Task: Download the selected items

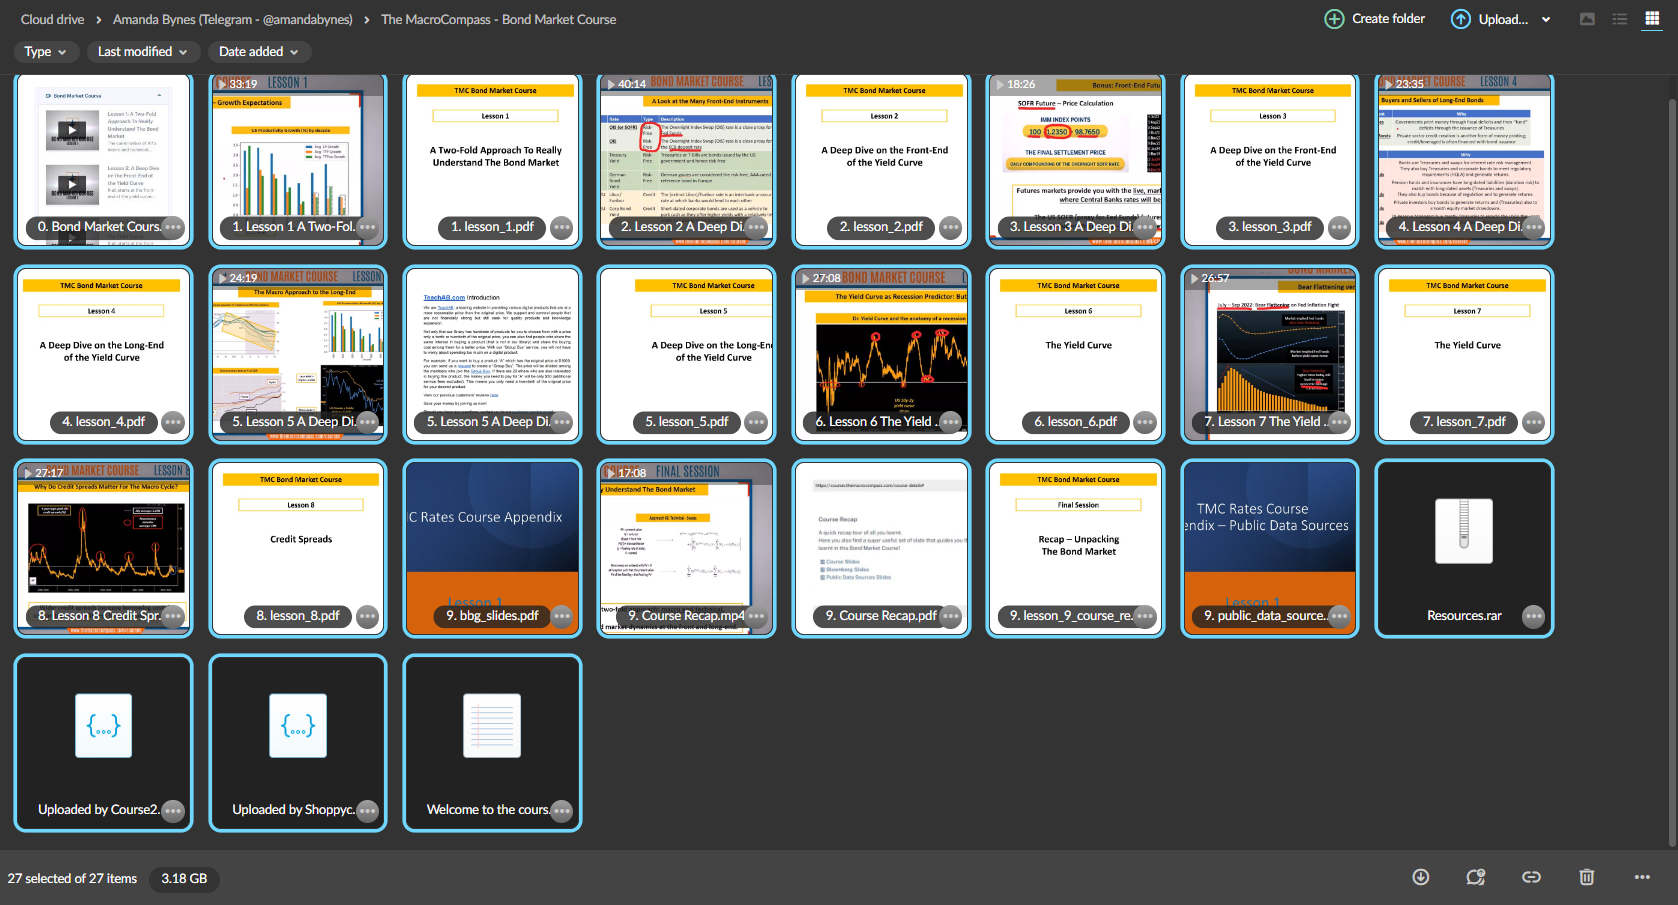Action: coord(1420,877)
